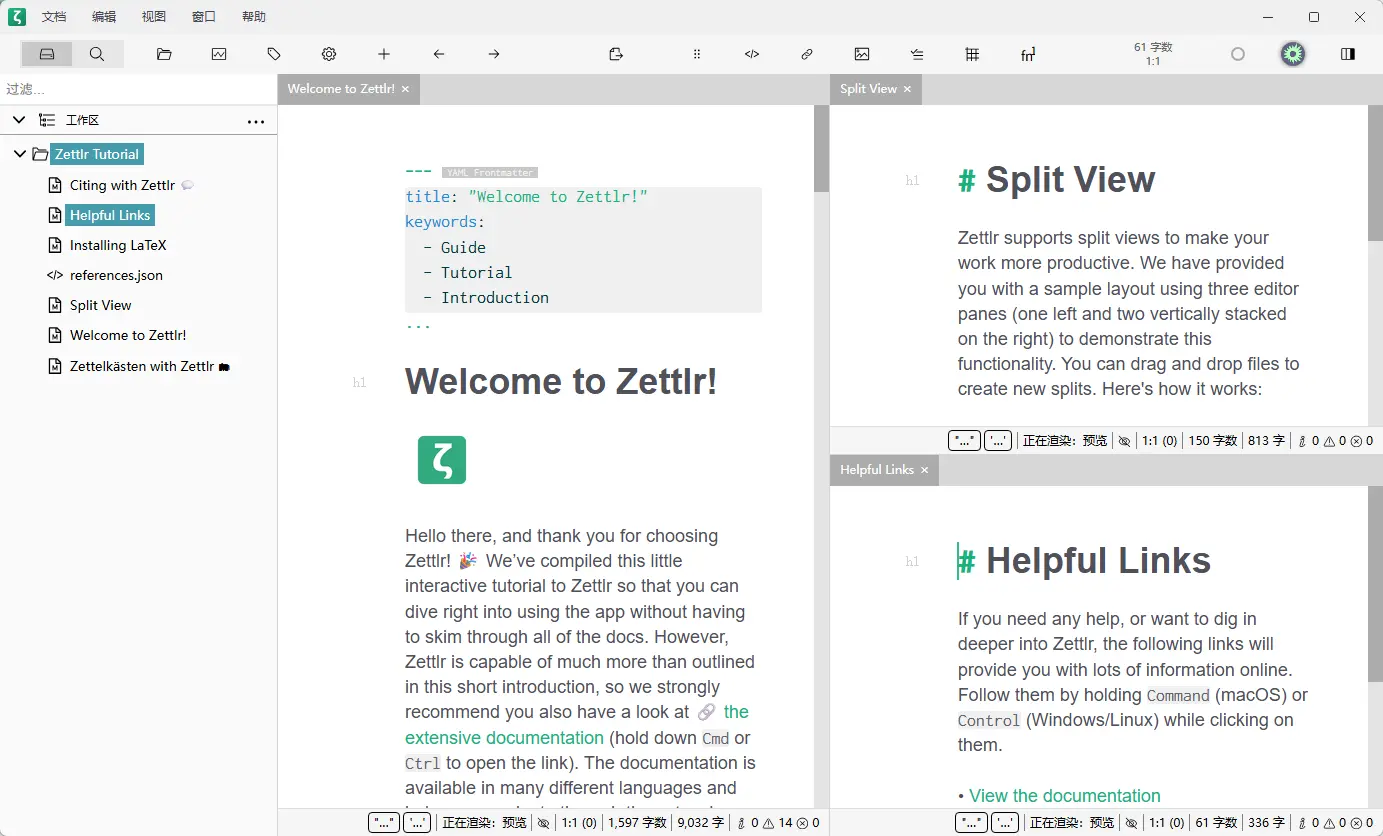This screenshot has width=1383, height=836.
Task: Open double-quote style menu in Helpful Links pane
Action: [971, 823]
